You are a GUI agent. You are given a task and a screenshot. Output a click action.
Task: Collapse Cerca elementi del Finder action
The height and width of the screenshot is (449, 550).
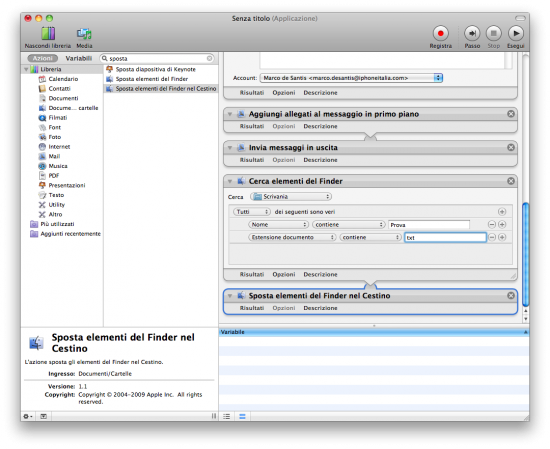[x=230, y=181]
